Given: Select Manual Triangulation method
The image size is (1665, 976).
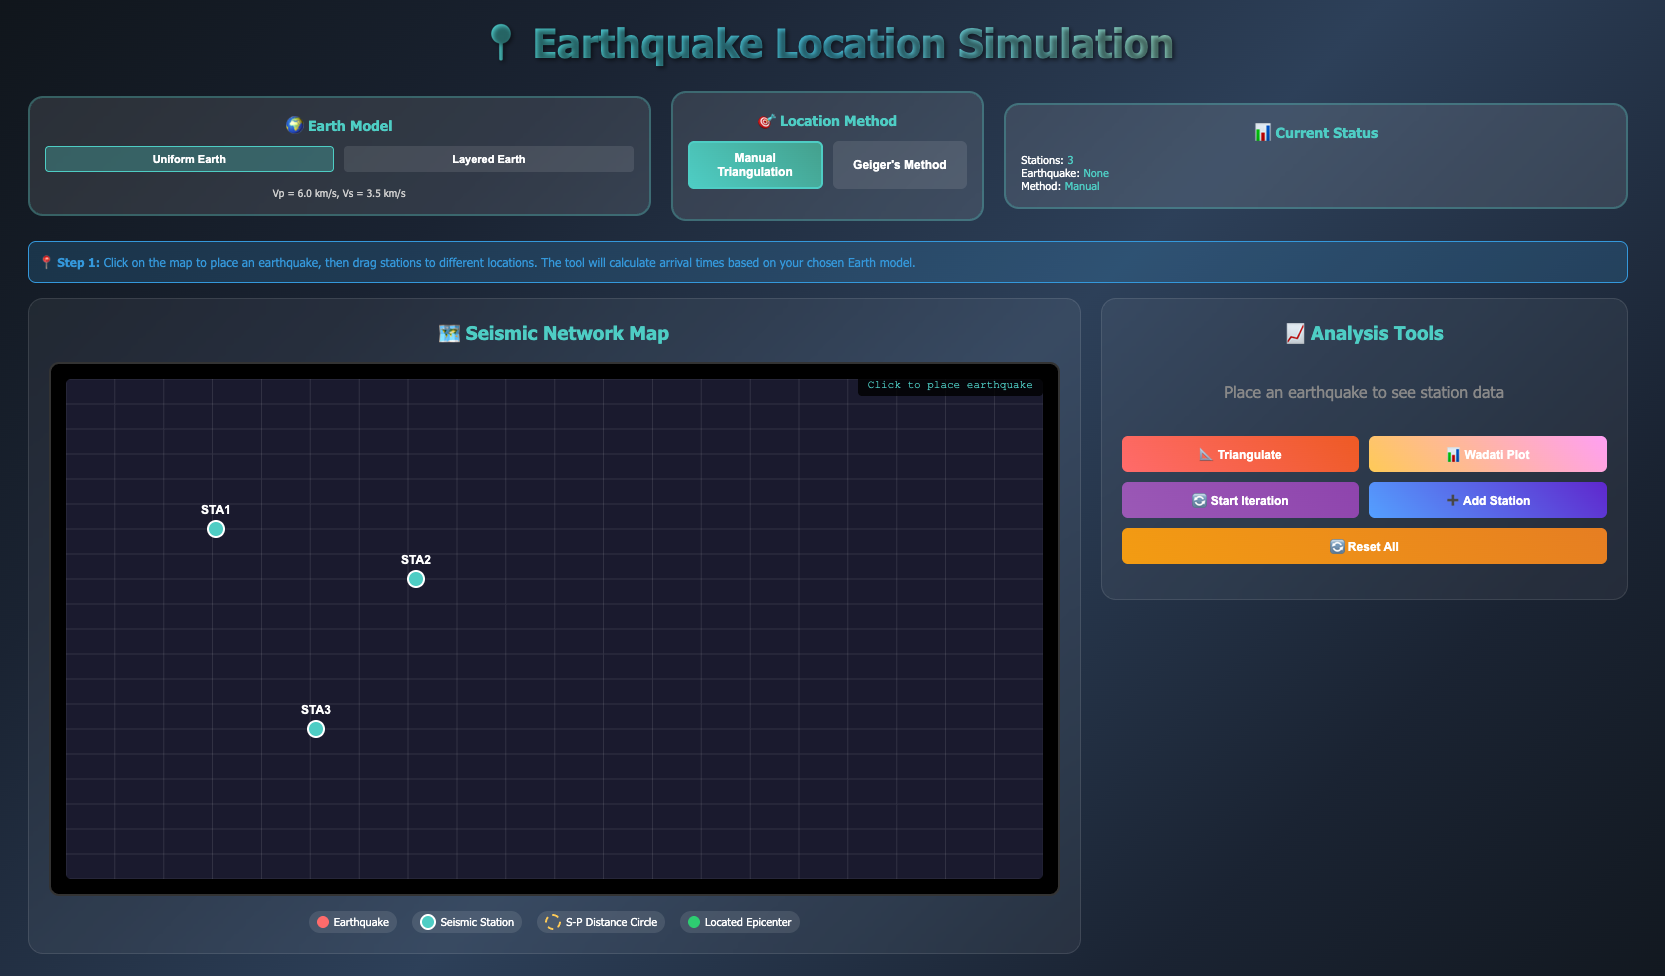Looking at the screenshot, I should [755, 165].
